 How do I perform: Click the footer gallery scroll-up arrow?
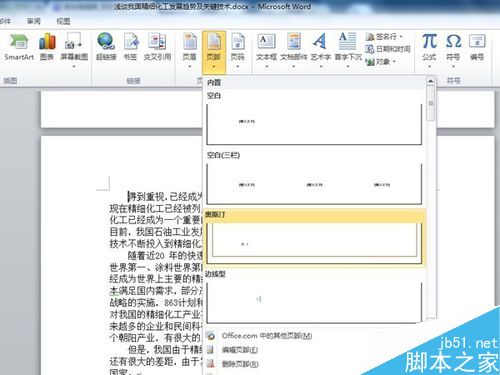click(431, 81)
